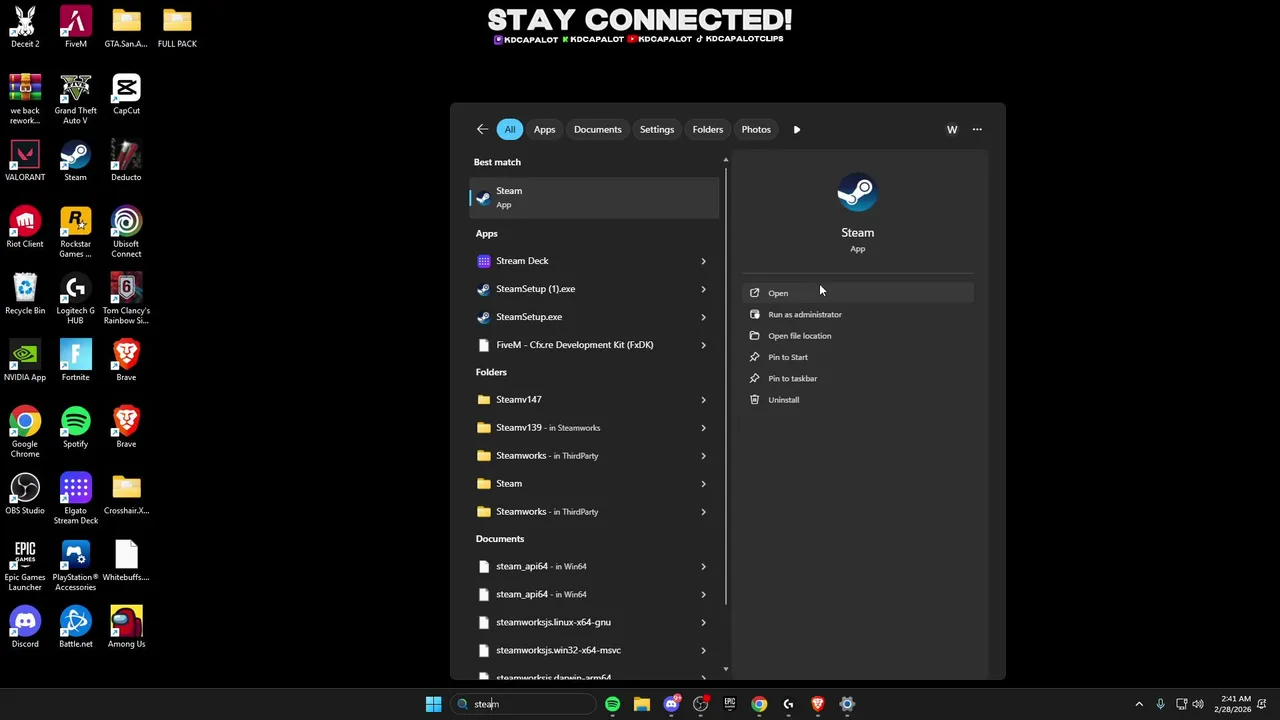Choose Open file location for Steam
Screen dimensions: 1280x720
tap(857, 336)
